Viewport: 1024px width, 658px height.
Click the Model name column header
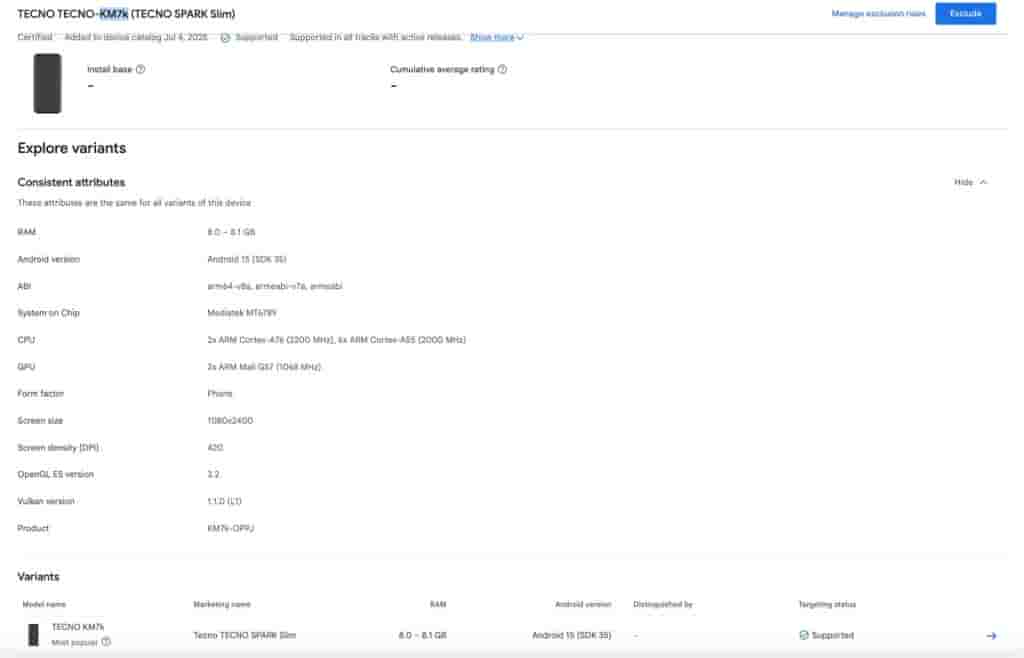44,604
